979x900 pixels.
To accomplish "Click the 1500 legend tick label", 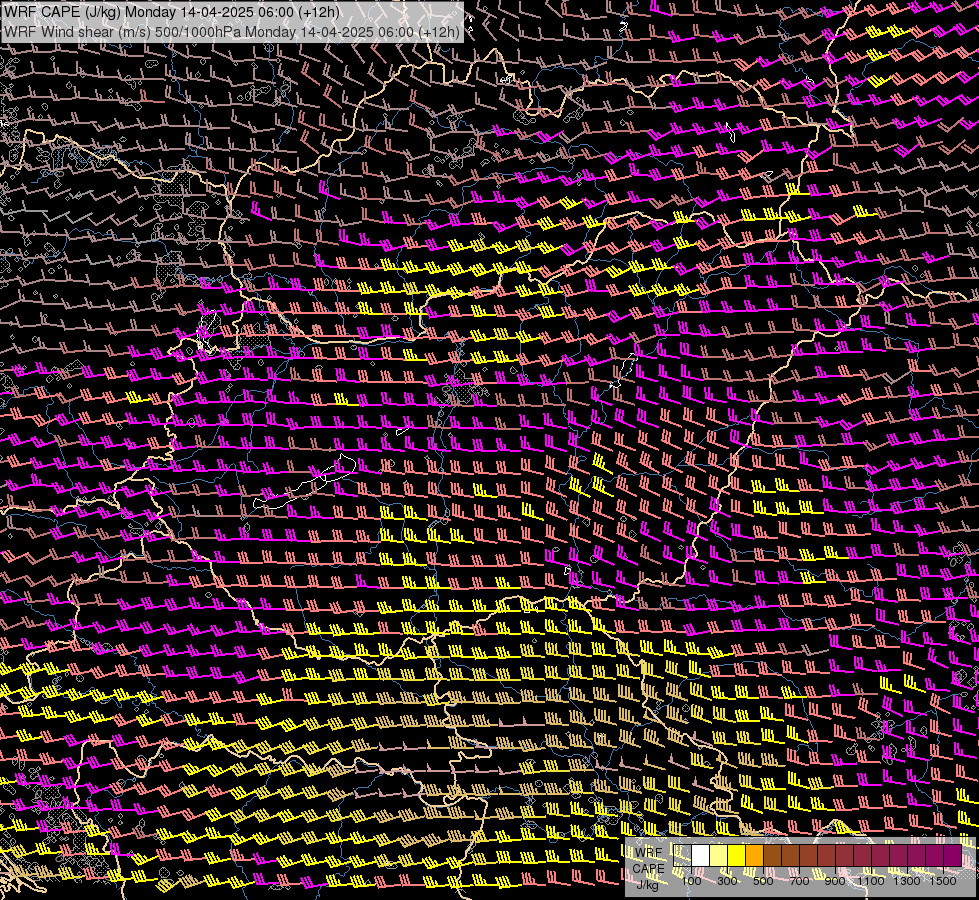I will (x=943, y=881).
